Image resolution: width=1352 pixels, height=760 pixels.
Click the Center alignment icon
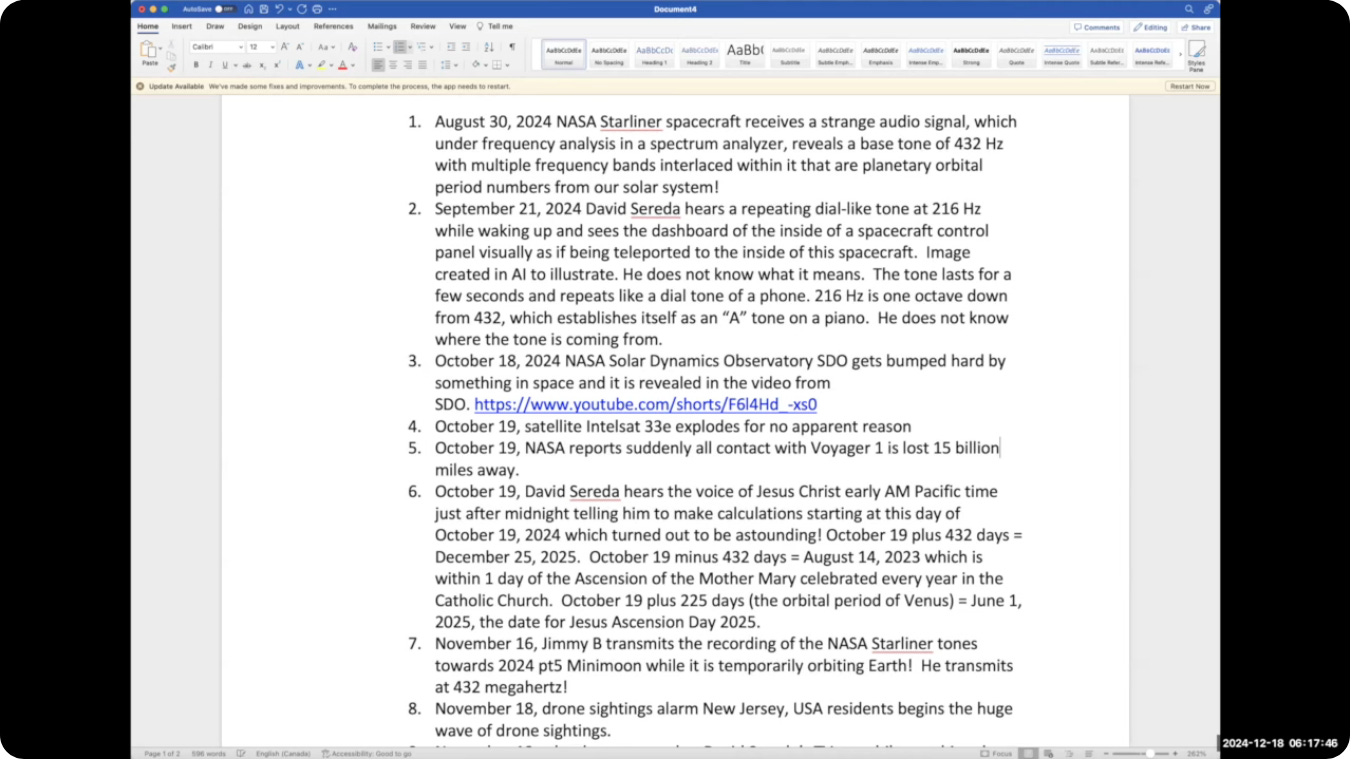(393, 65)
